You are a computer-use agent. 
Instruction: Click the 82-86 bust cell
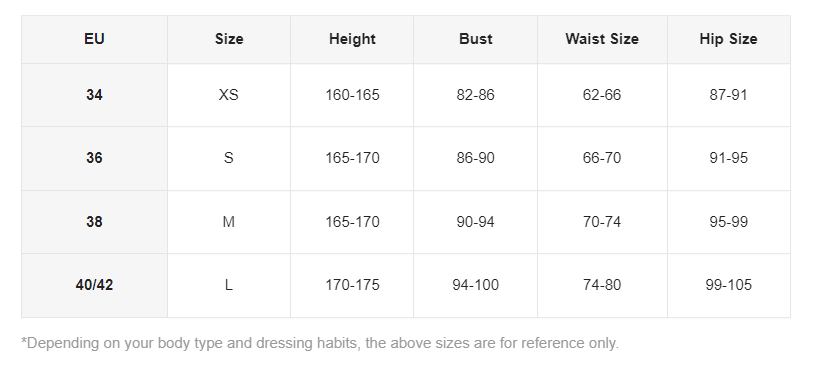pyautogui.click(x=475, y=95)
